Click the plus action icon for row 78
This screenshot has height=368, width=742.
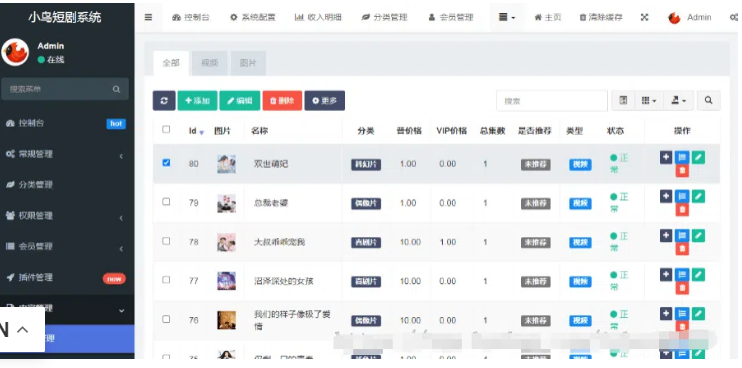pyautogui.click(x=666, y=236)
